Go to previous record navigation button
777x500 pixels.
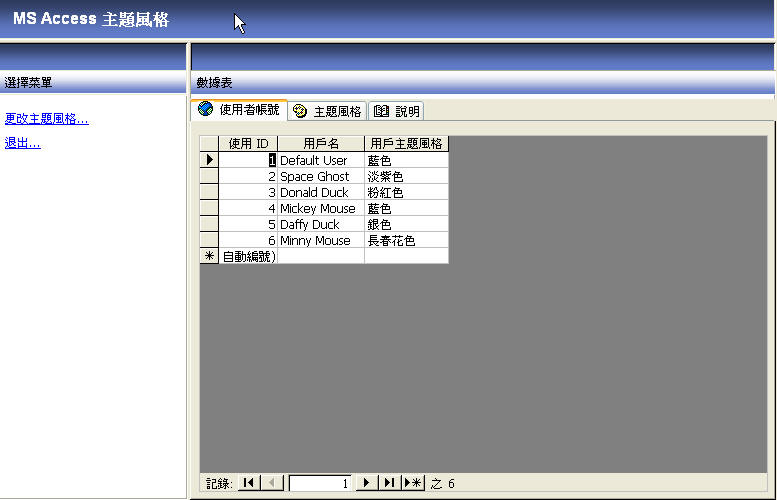pyautogui.click(x=272, y=483)
